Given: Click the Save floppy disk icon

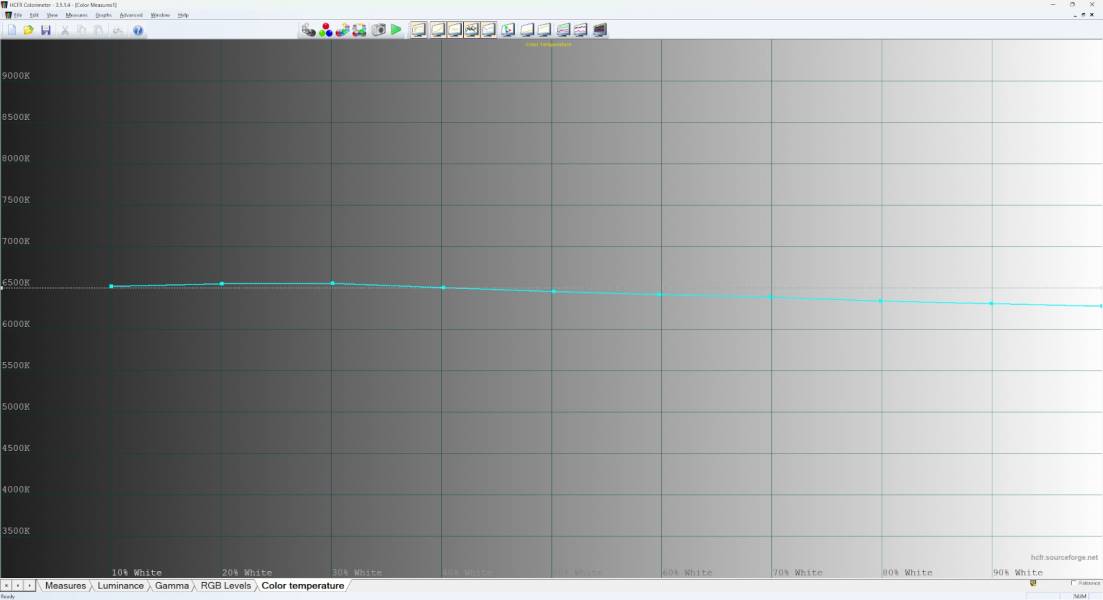Looking at the screenshot, I should point(46,30).
